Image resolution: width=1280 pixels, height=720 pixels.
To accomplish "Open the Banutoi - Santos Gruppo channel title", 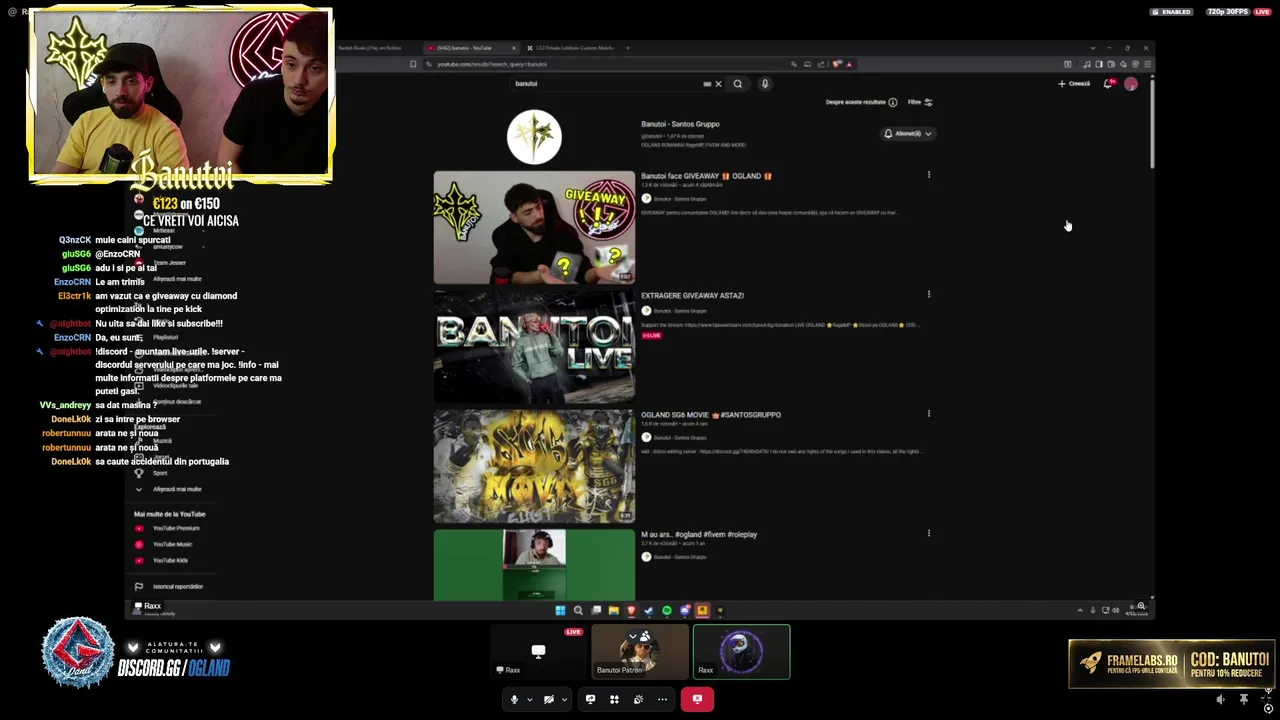I will 680,124.
